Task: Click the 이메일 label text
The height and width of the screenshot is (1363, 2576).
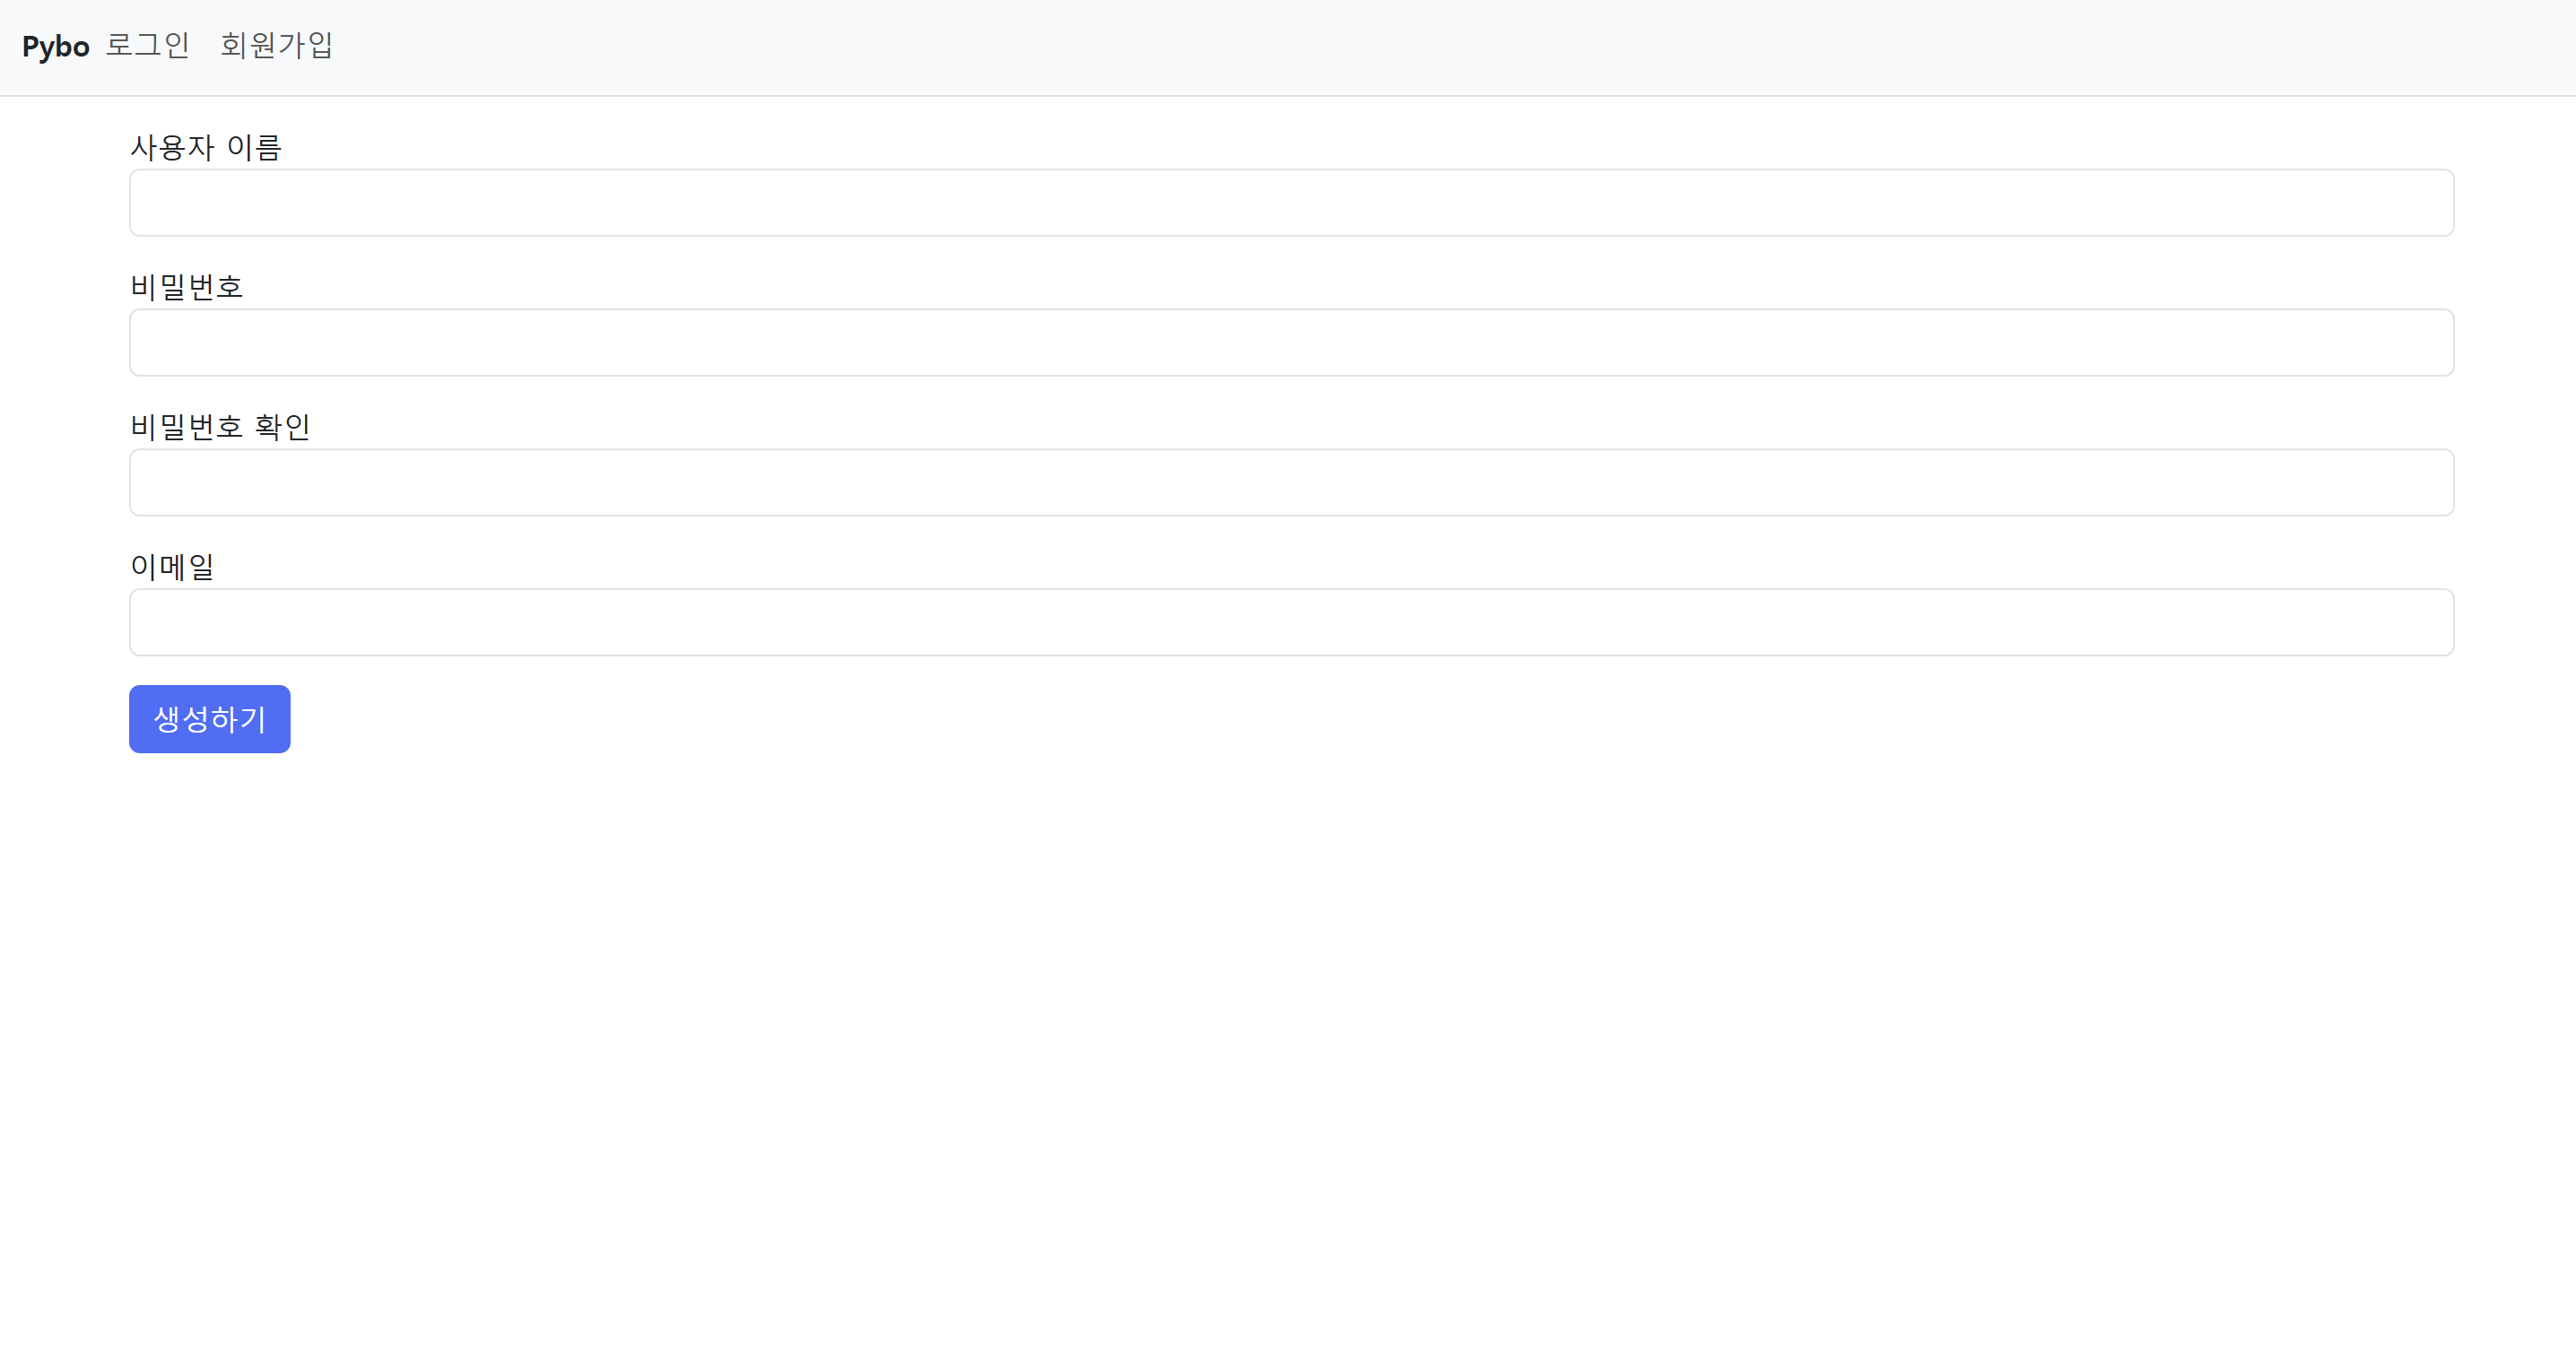Action: click(172, 567)
